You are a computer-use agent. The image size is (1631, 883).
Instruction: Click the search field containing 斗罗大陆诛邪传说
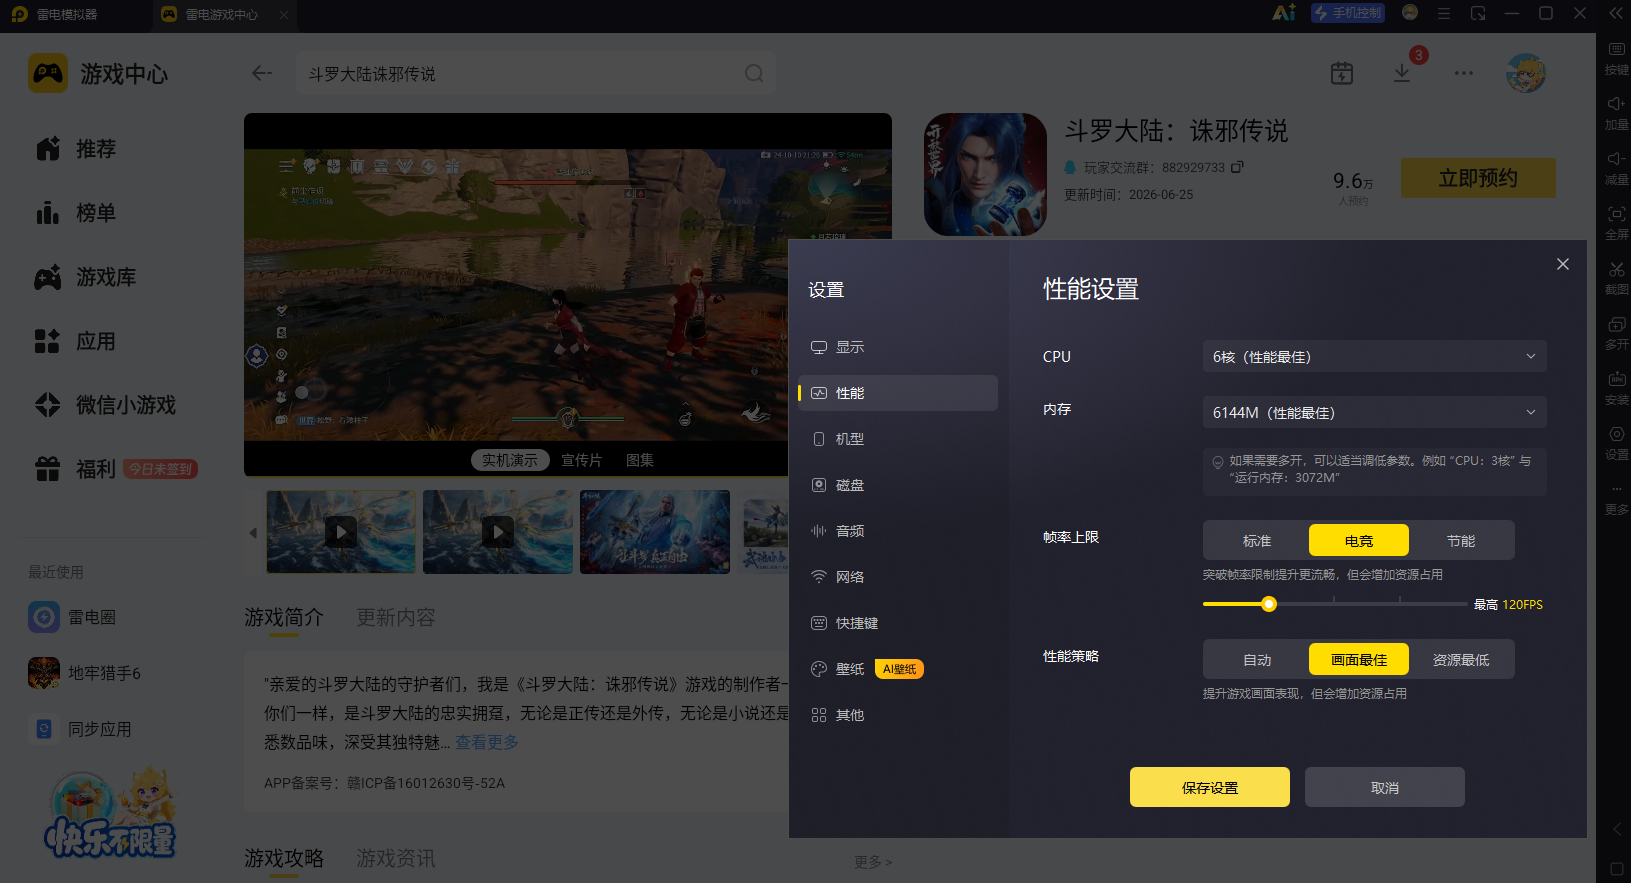click(536, 74)
